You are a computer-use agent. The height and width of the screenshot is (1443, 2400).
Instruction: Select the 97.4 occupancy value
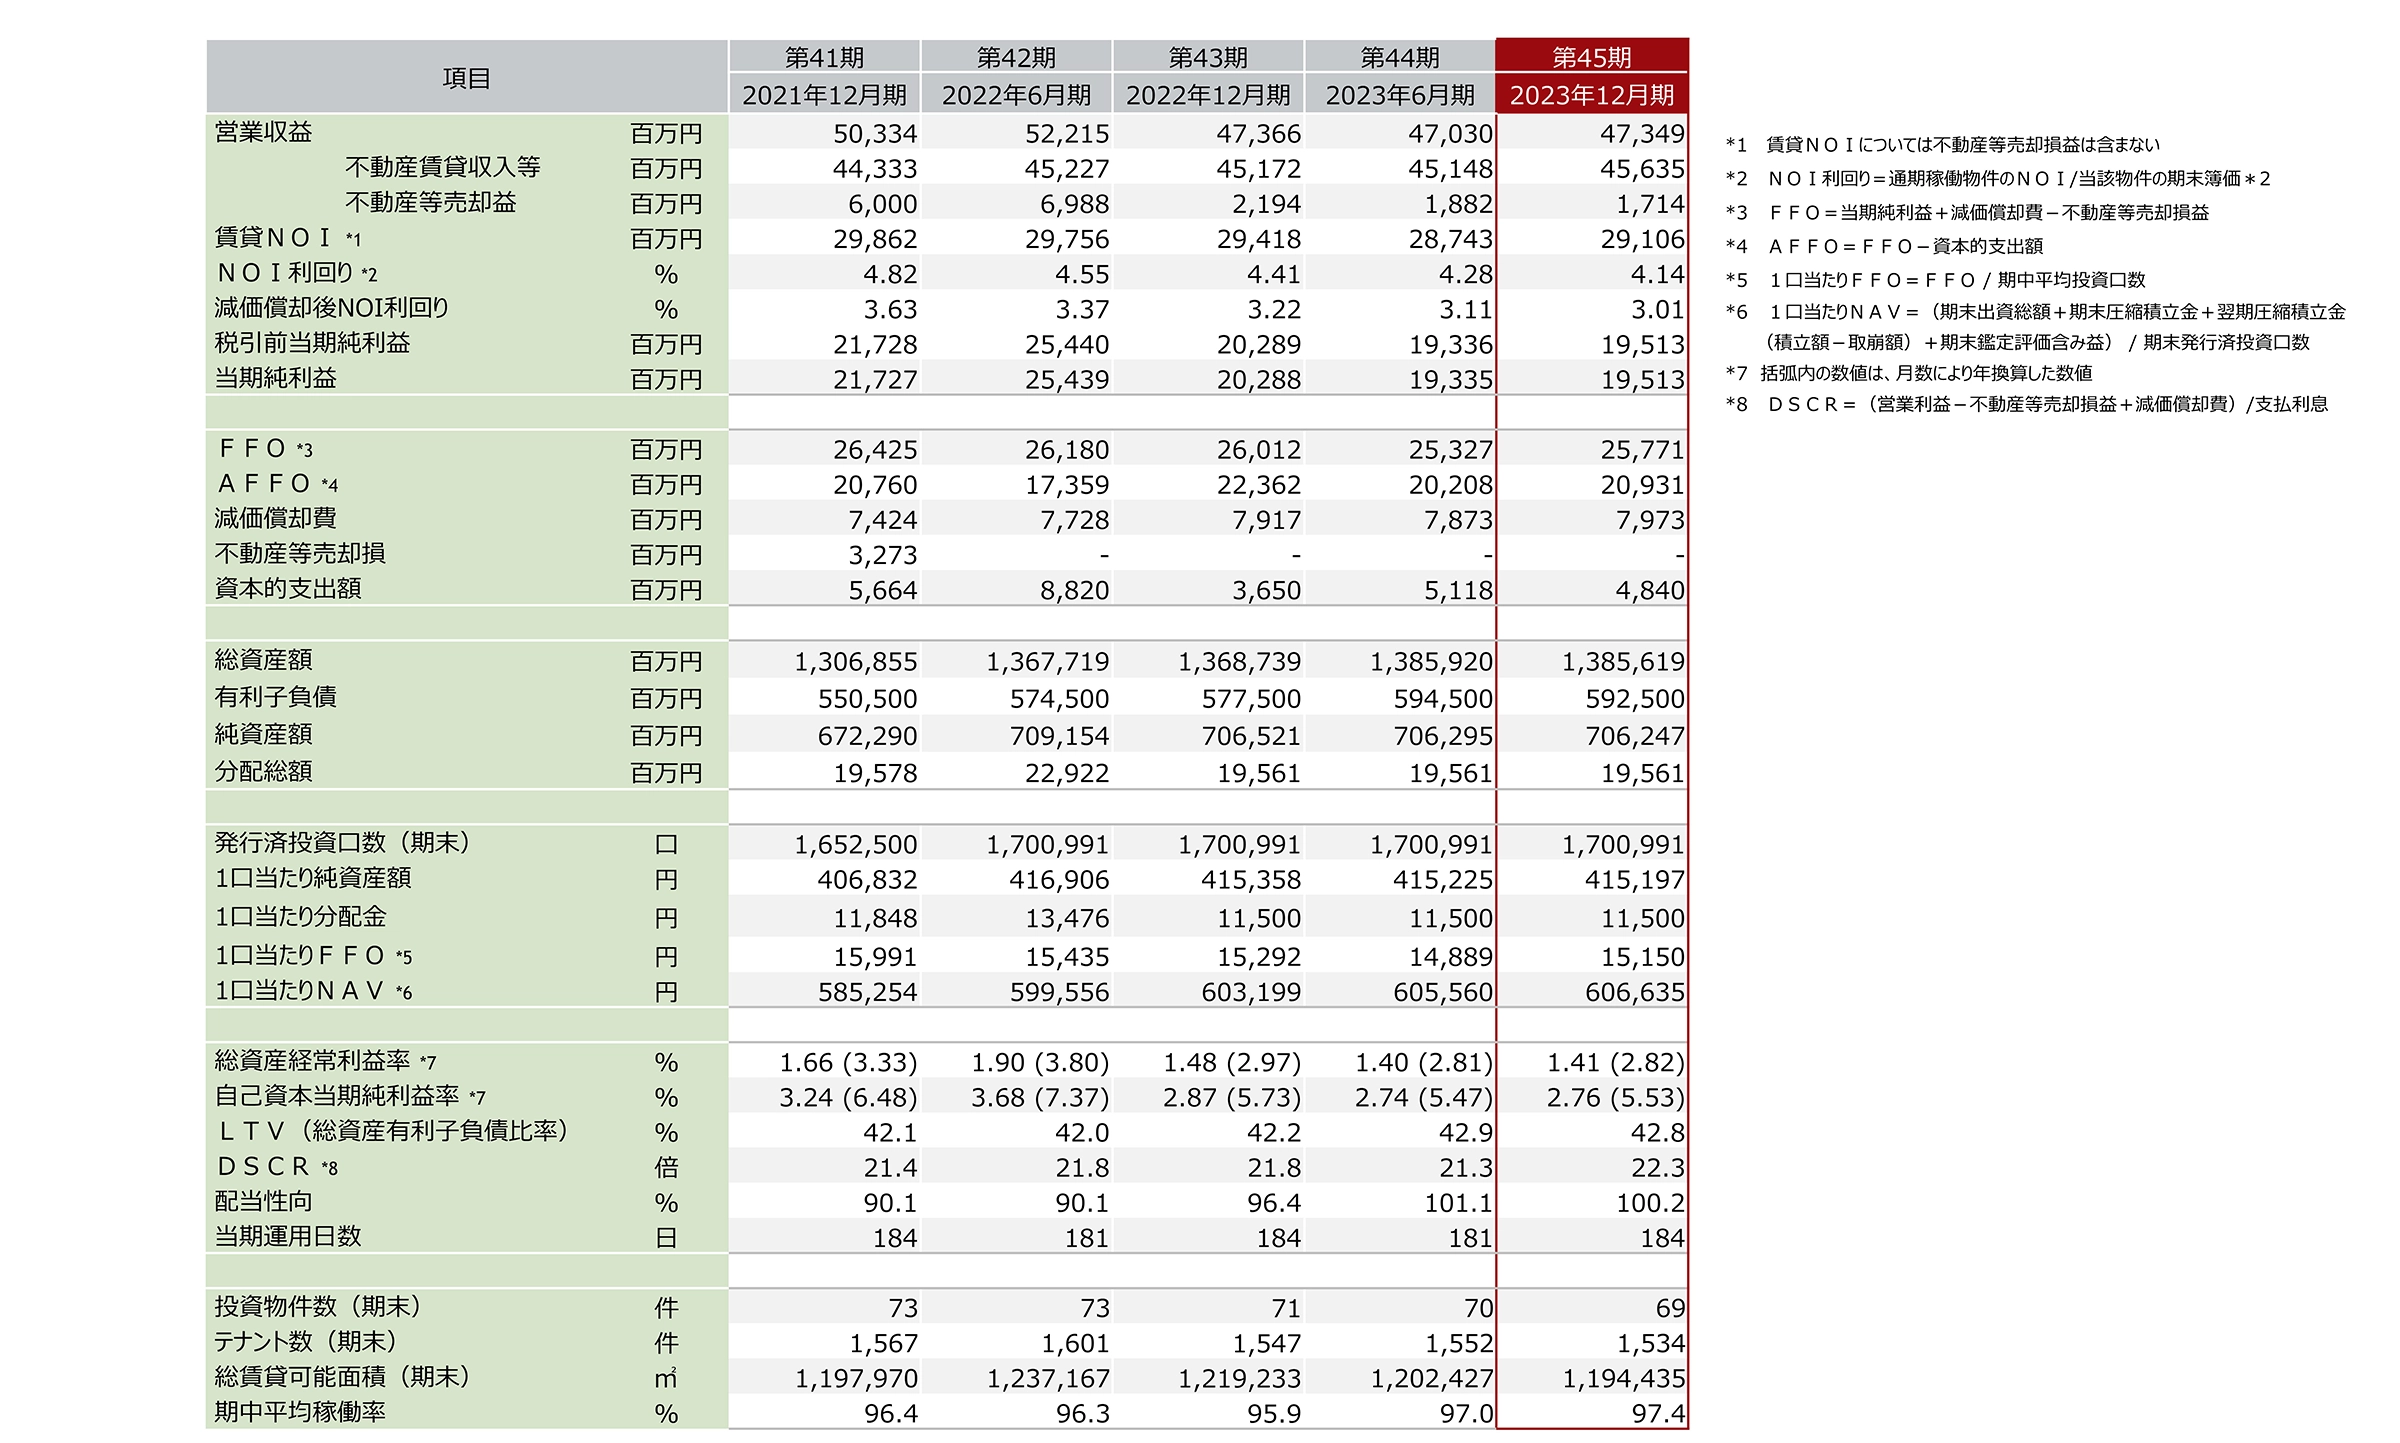click(x=1658, y=1414)
